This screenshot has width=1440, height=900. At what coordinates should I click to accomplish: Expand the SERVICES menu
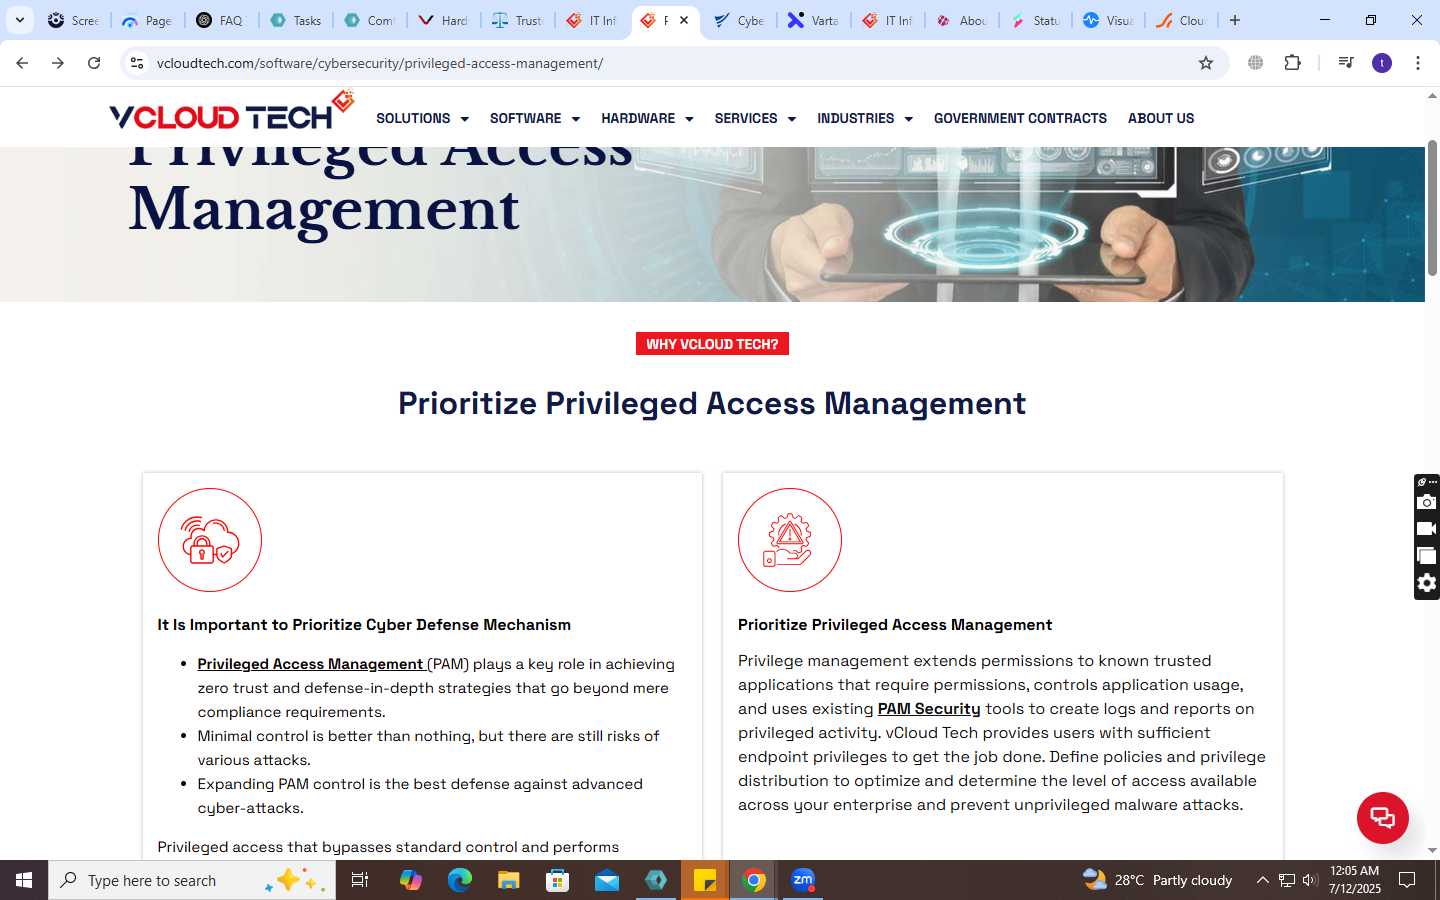tap(755, 118)
